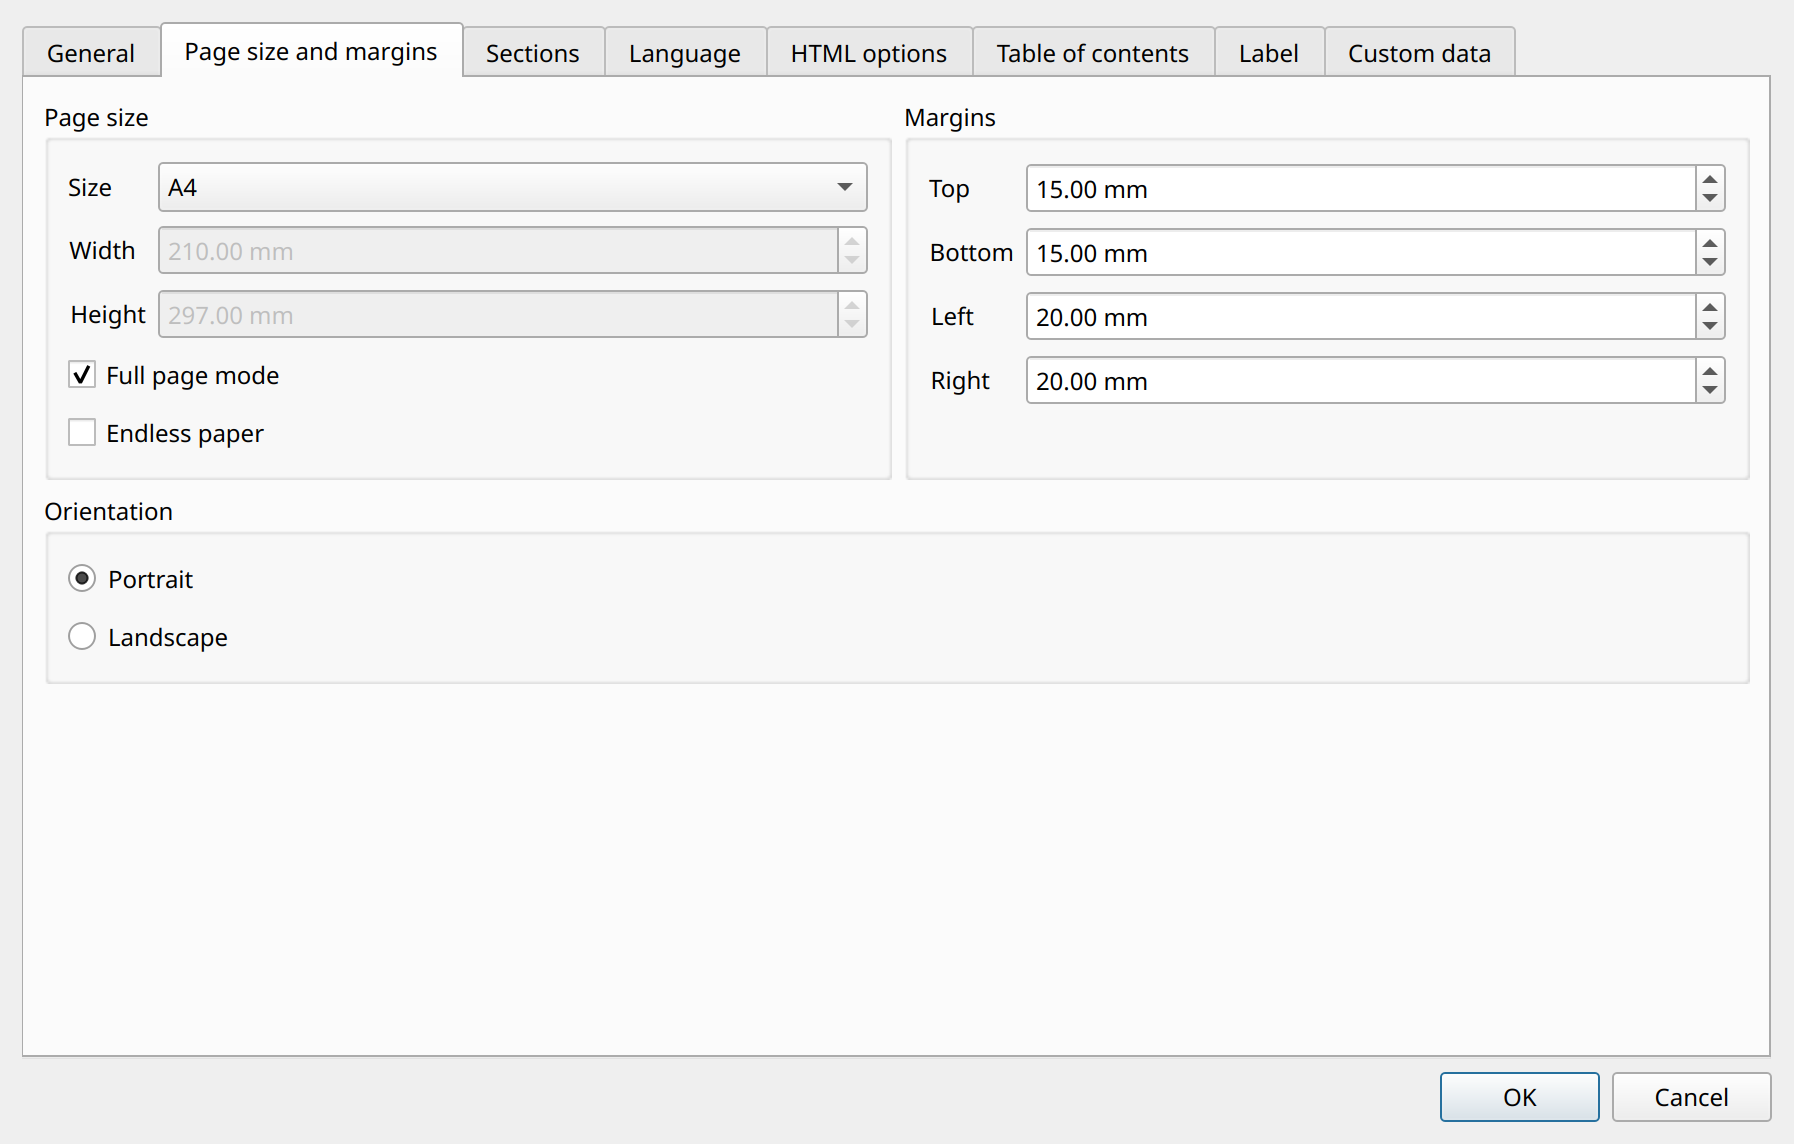Switch to HTML options tab
The width and height of the screenshot is (1794, 1144).
click(869, 53)
